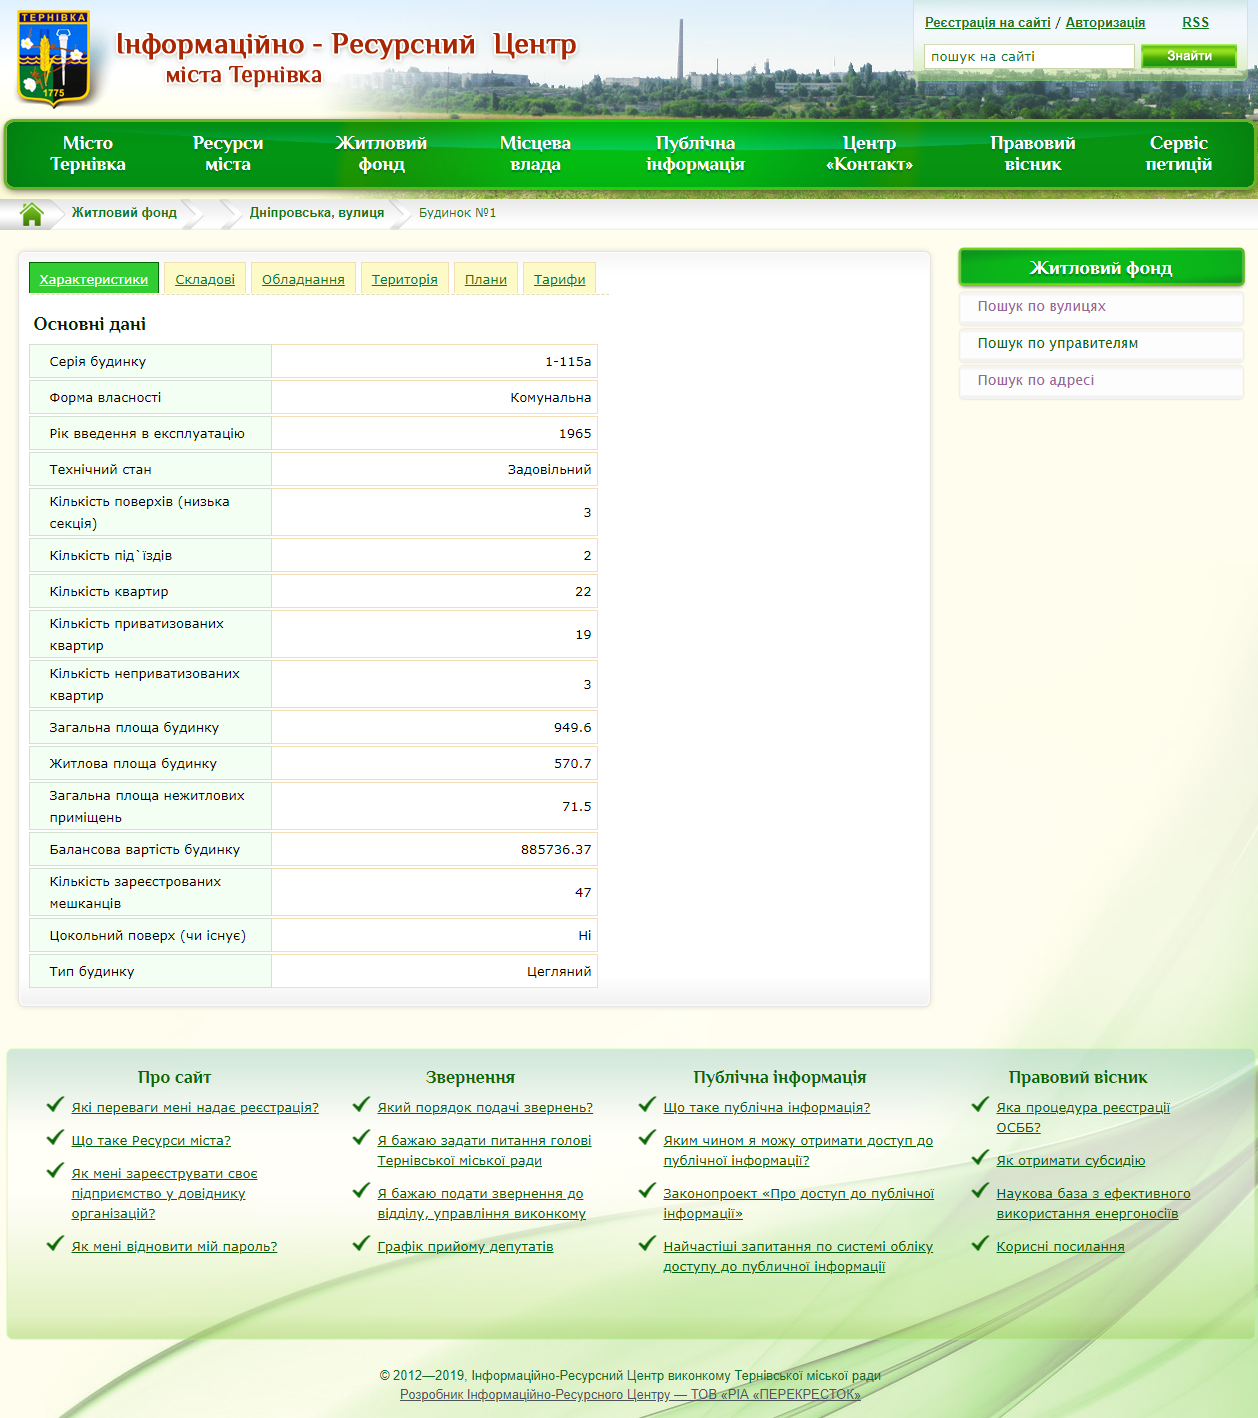Open Який порядок подачі звернень? link
The width and height of the screenshot is (1258, 1418).
point(485,1108)
